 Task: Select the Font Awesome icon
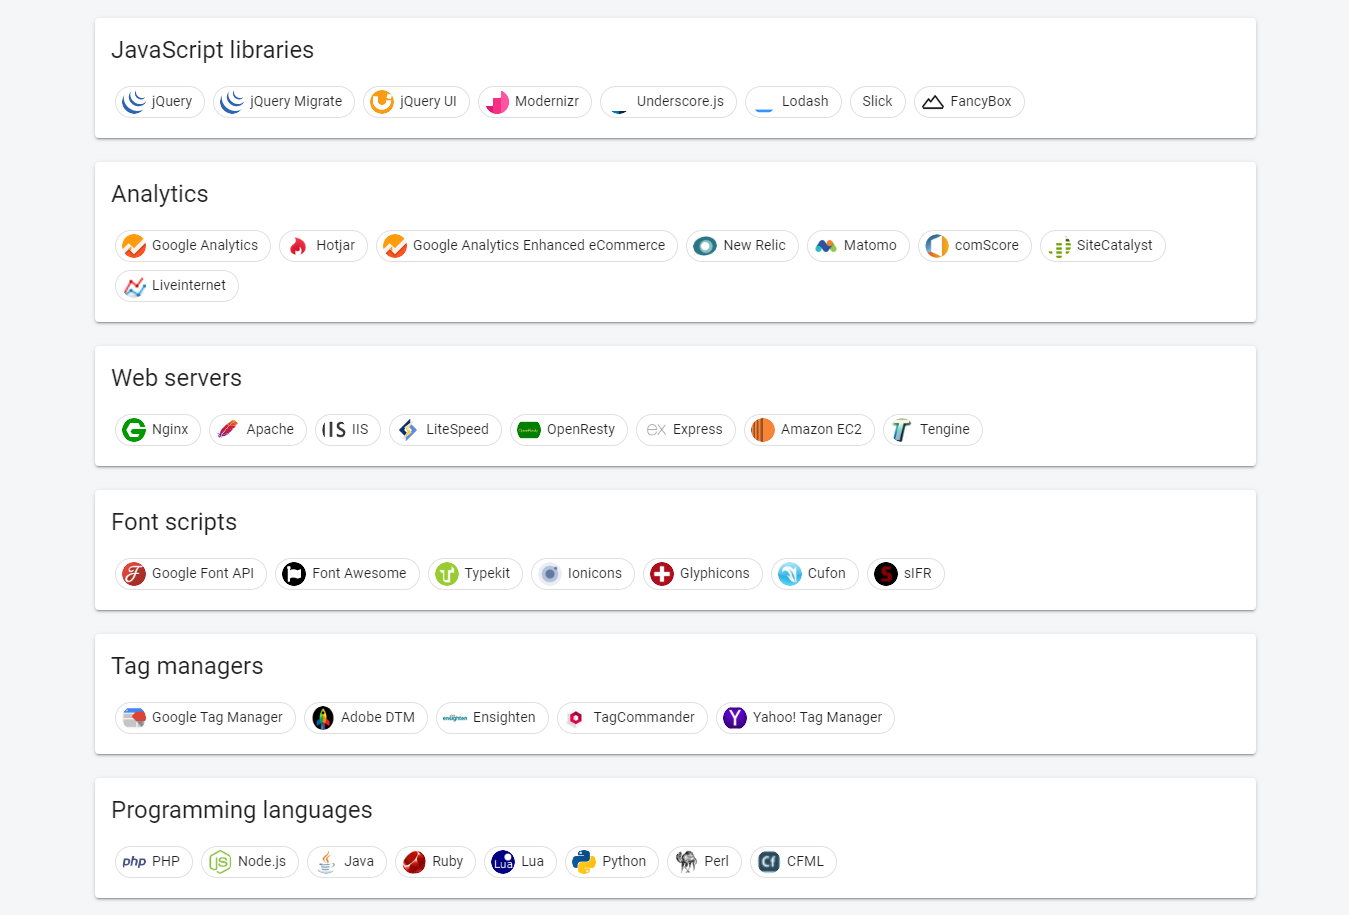[x=293, y=573]
